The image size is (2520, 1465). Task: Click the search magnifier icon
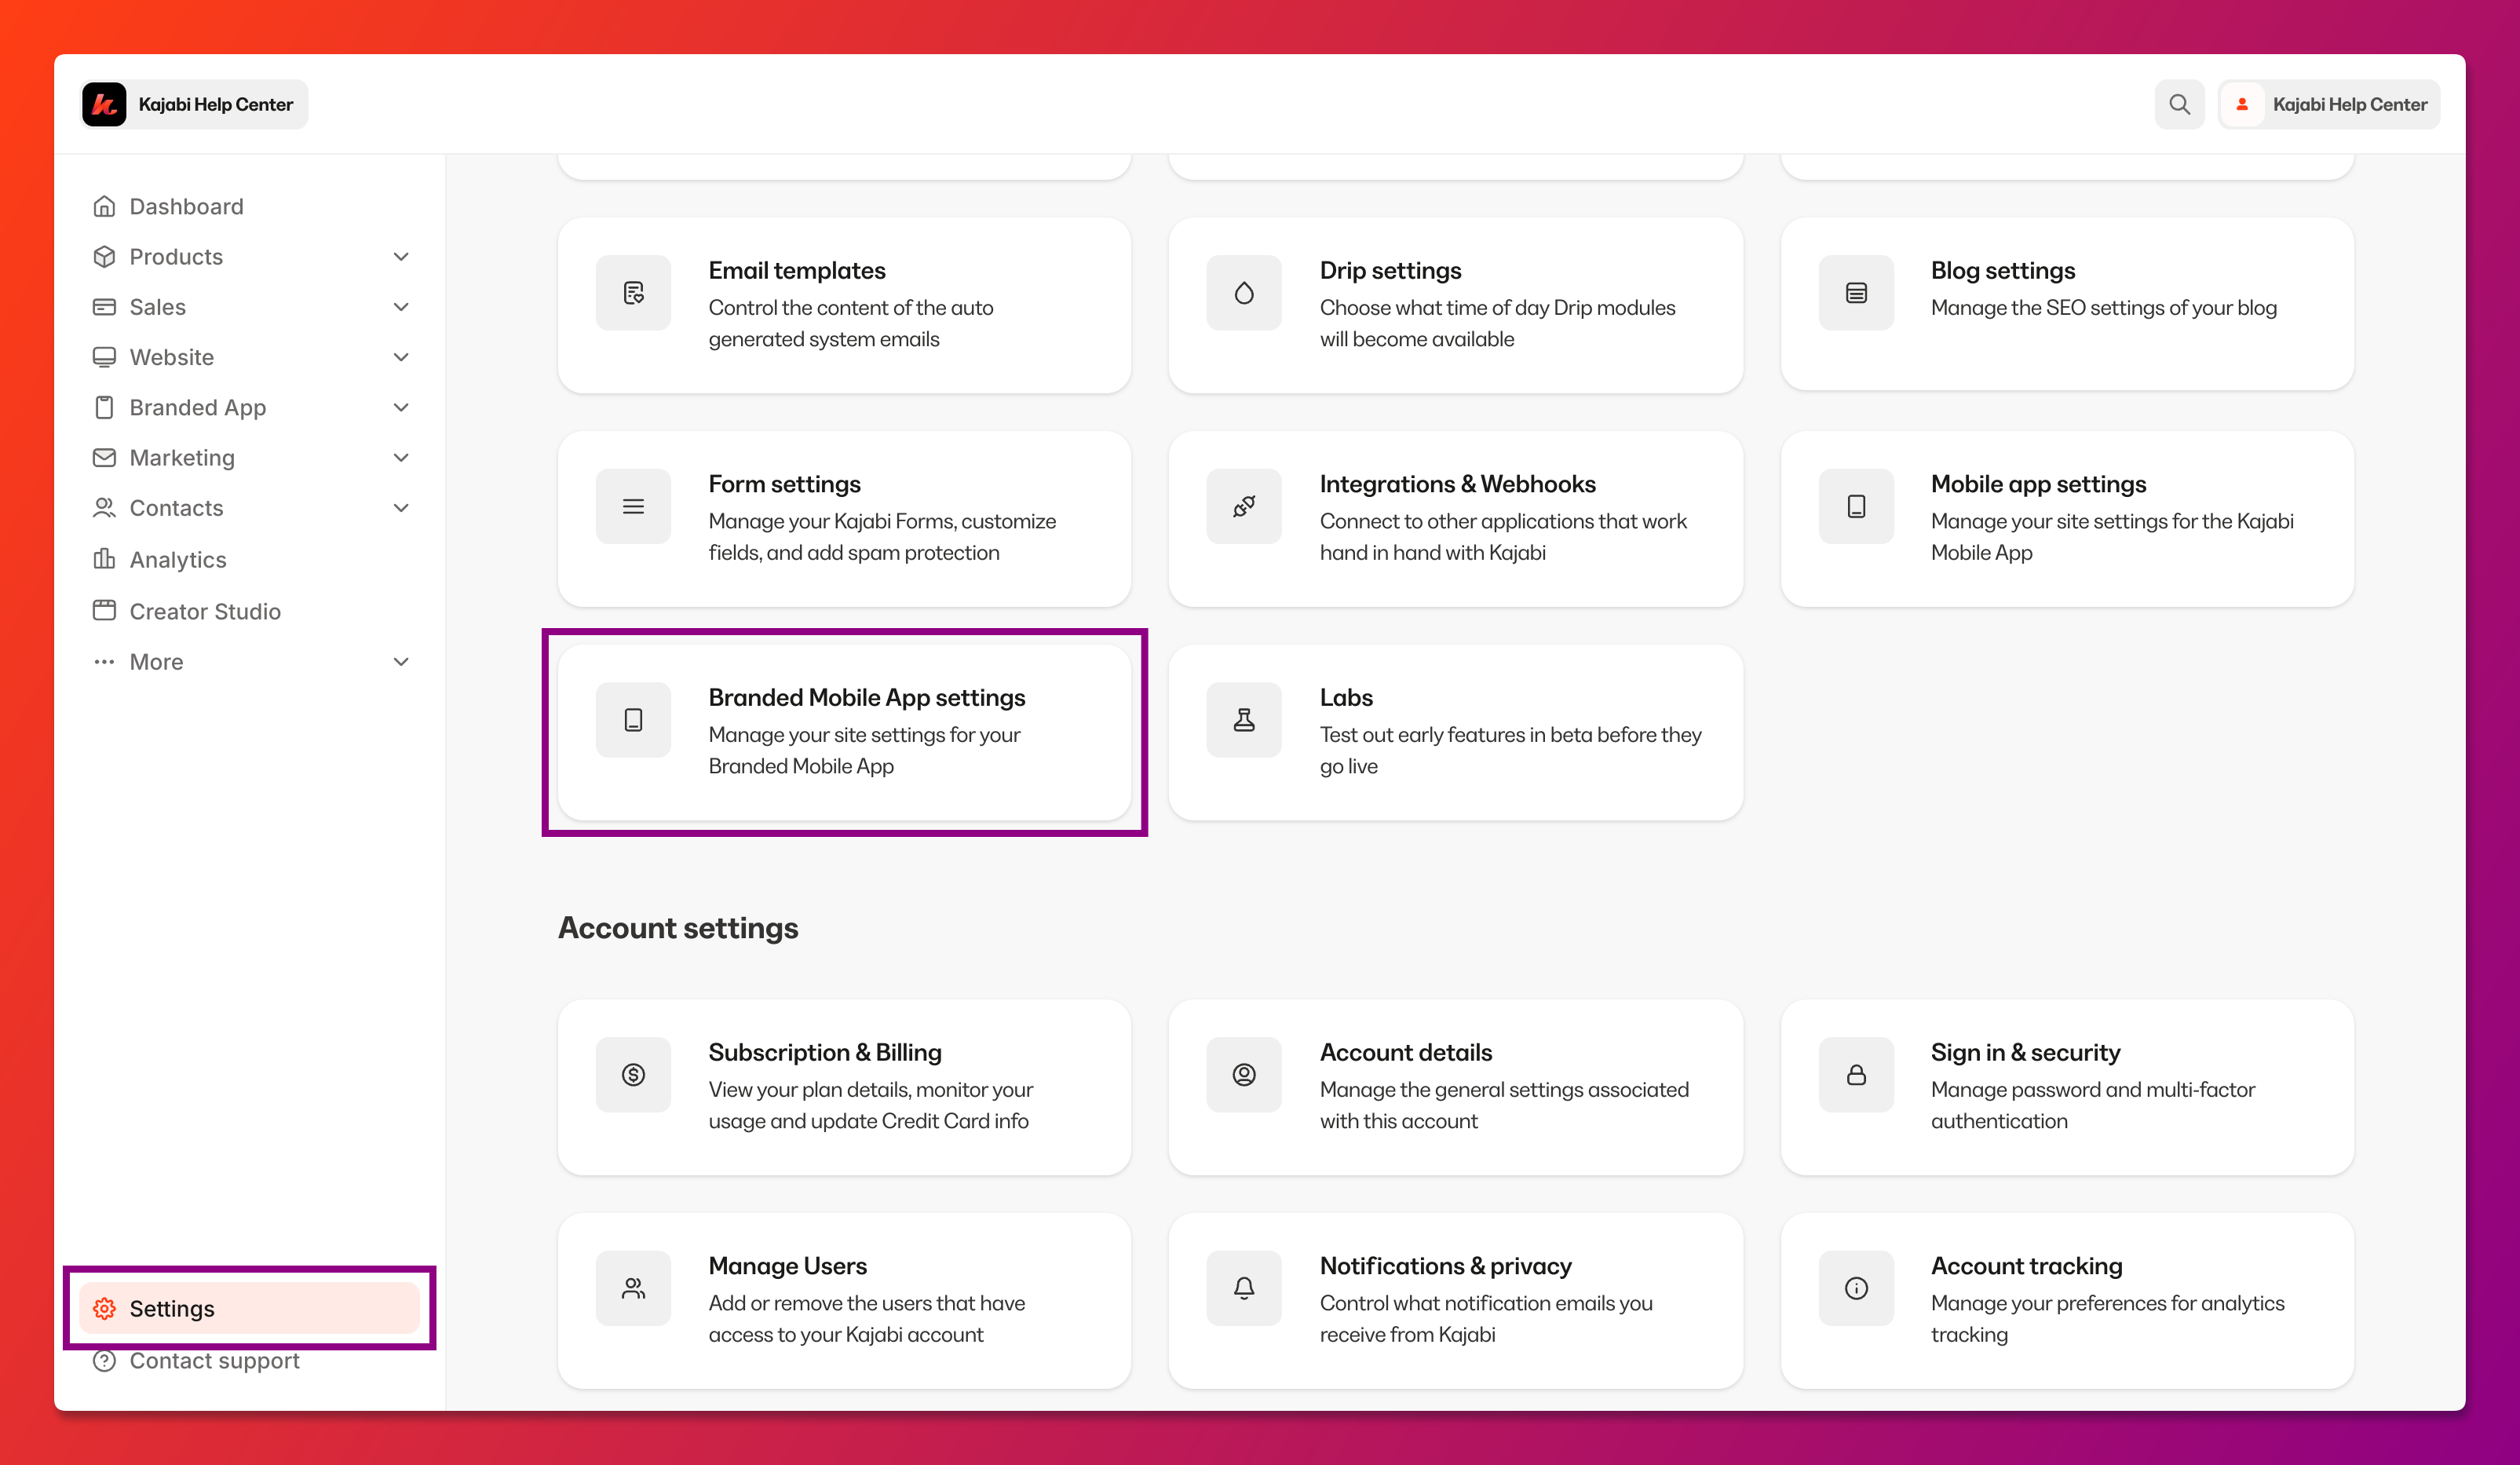(x=2179, y=104)
